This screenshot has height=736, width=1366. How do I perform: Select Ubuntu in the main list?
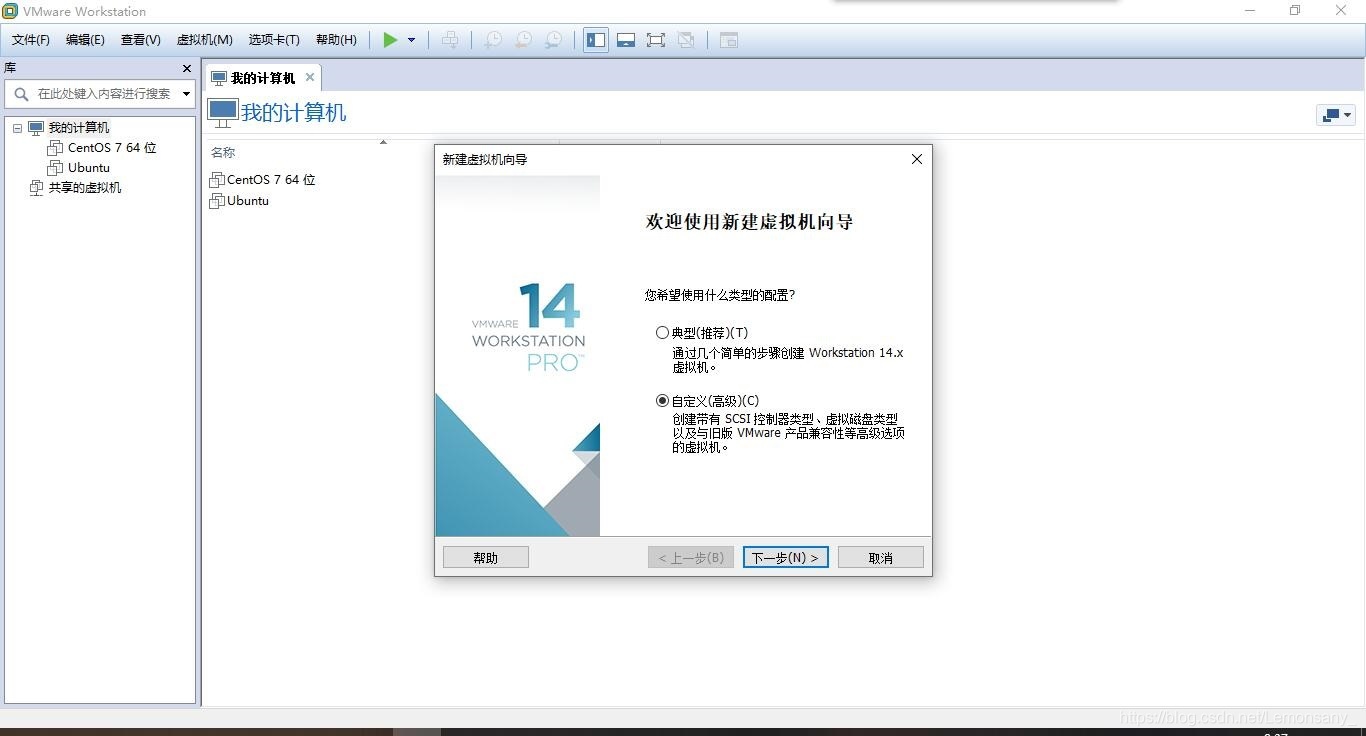pyautogui.click(x=248, y=201)
